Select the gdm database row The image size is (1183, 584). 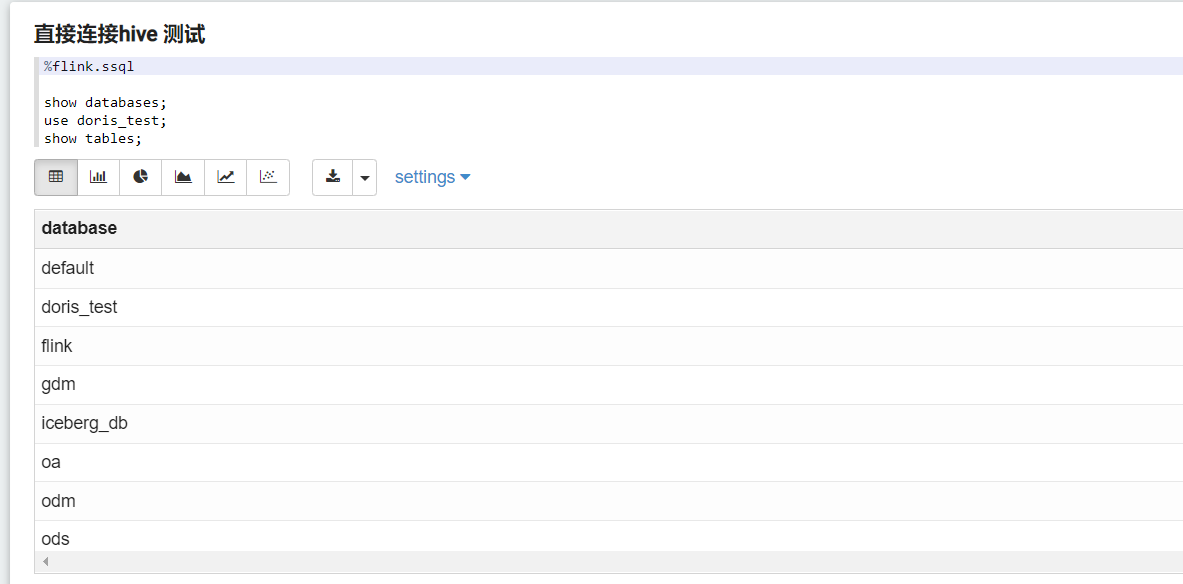tap(609, 385)
